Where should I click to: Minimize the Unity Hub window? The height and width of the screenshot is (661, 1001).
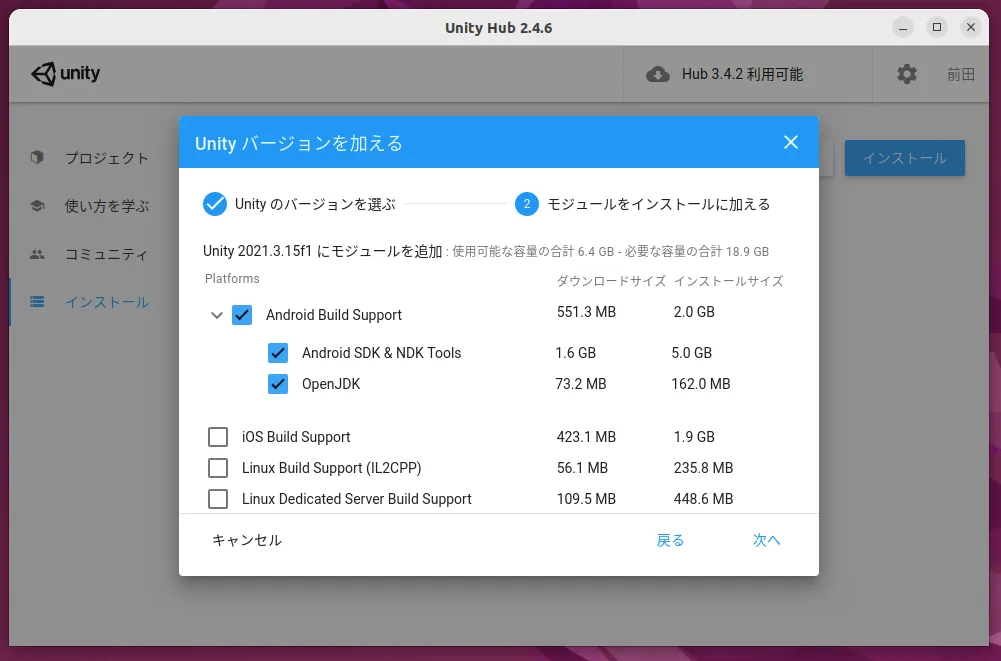[903, 27]
